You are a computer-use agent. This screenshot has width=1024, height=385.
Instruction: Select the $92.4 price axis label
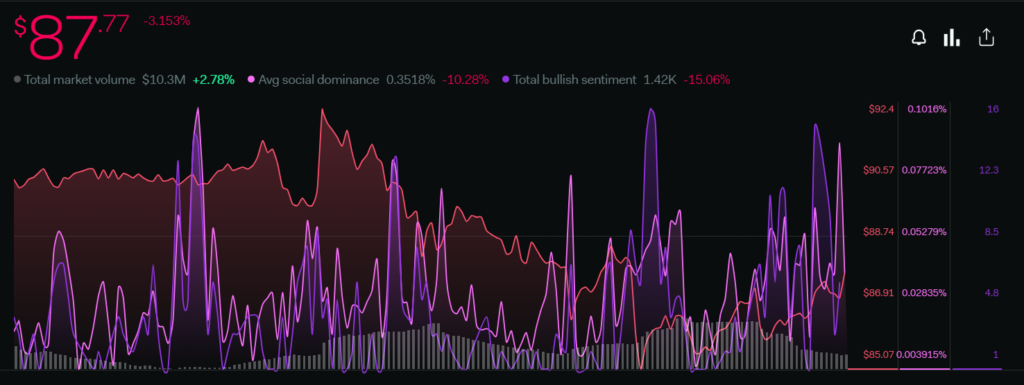pos(881,109)
